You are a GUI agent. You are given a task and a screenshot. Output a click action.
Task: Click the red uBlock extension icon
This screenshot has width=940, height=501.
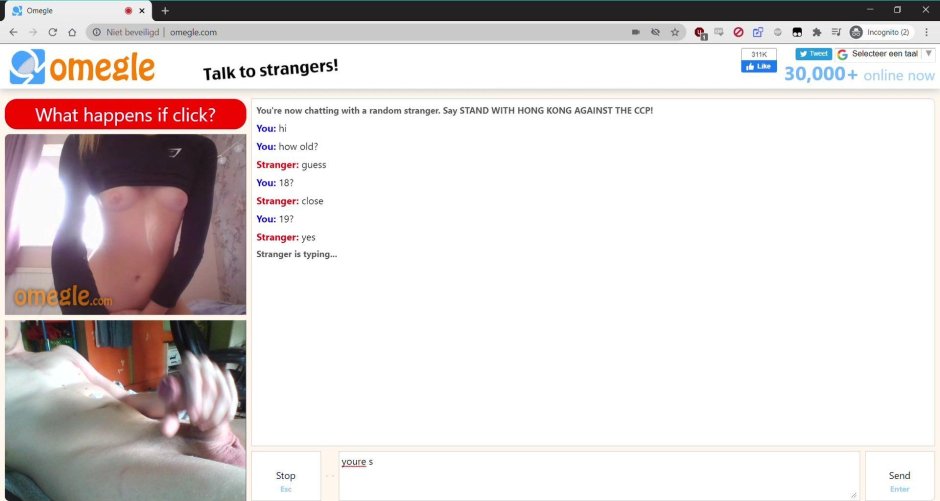pyautogui.click(x=700, y=32)
